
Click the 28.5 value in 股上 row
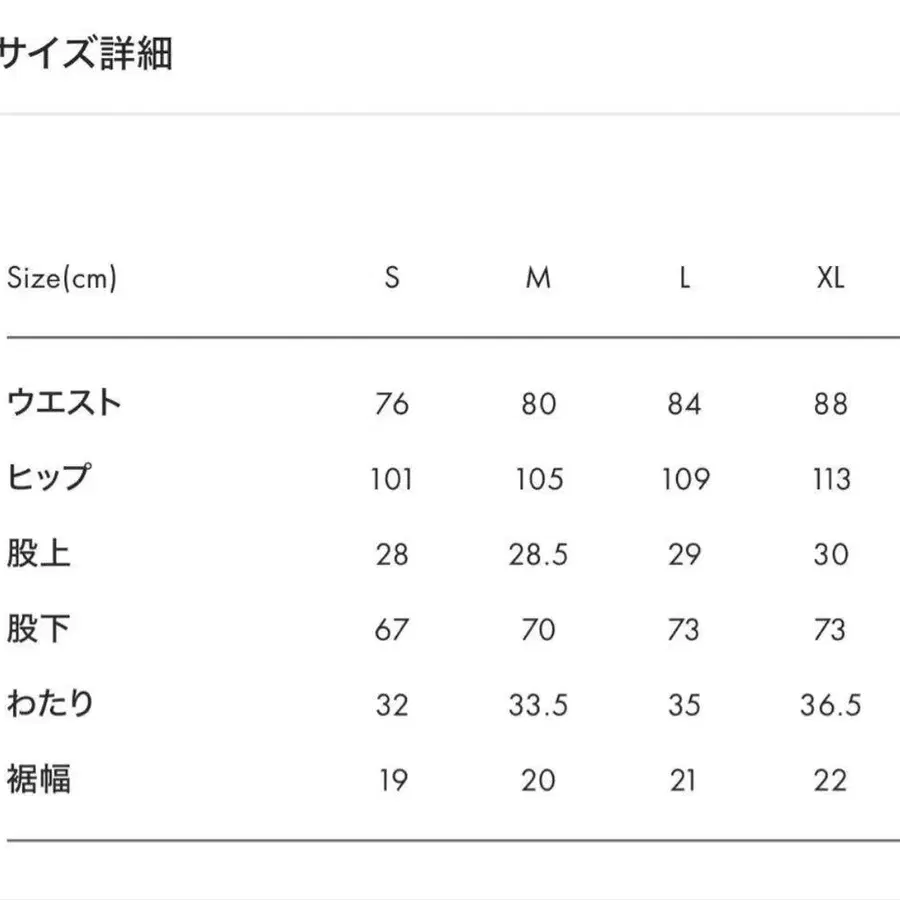[x=538, y=554]
